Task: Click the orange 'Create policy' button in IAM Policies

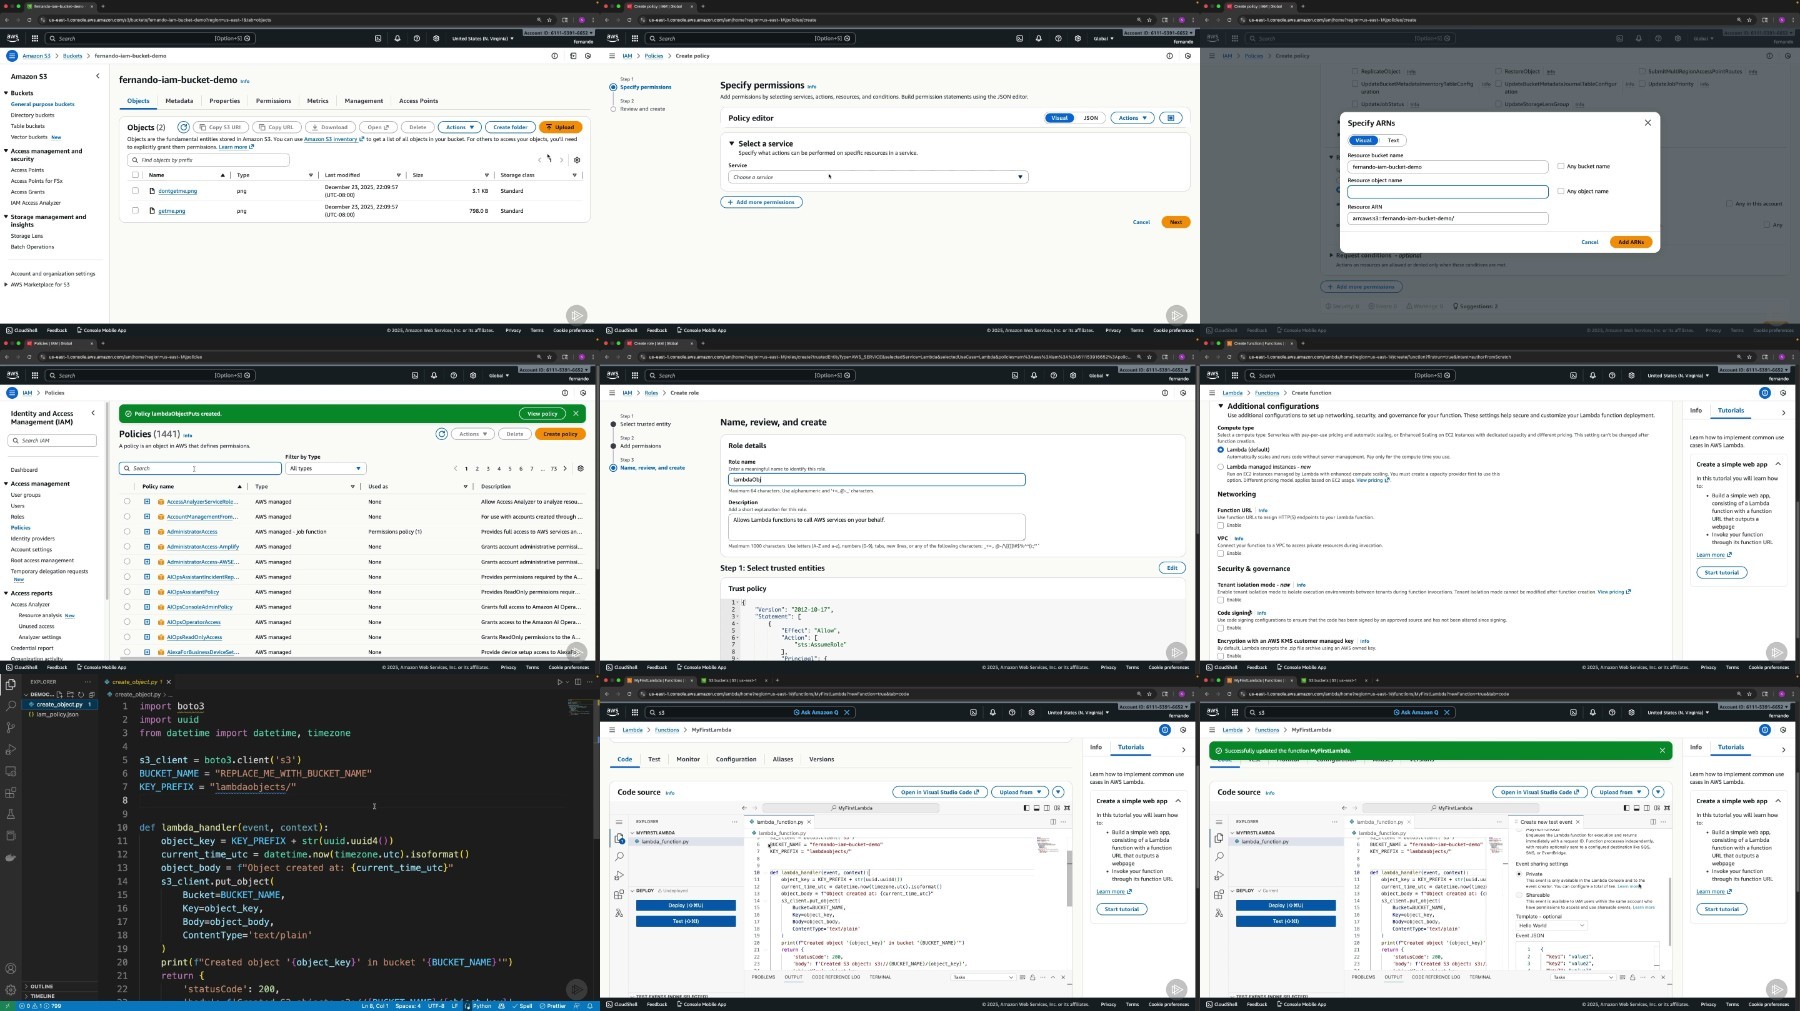Action: (560, 434)
